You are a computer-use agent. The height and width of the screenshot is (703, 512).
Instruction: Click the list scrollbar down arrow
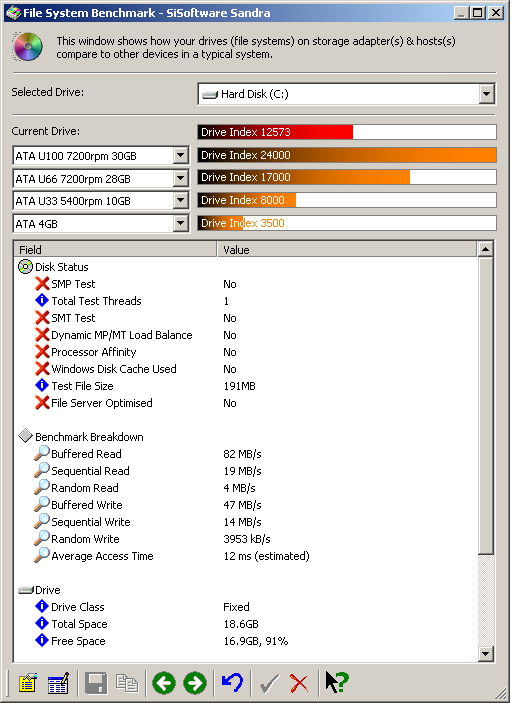[486, 653]
